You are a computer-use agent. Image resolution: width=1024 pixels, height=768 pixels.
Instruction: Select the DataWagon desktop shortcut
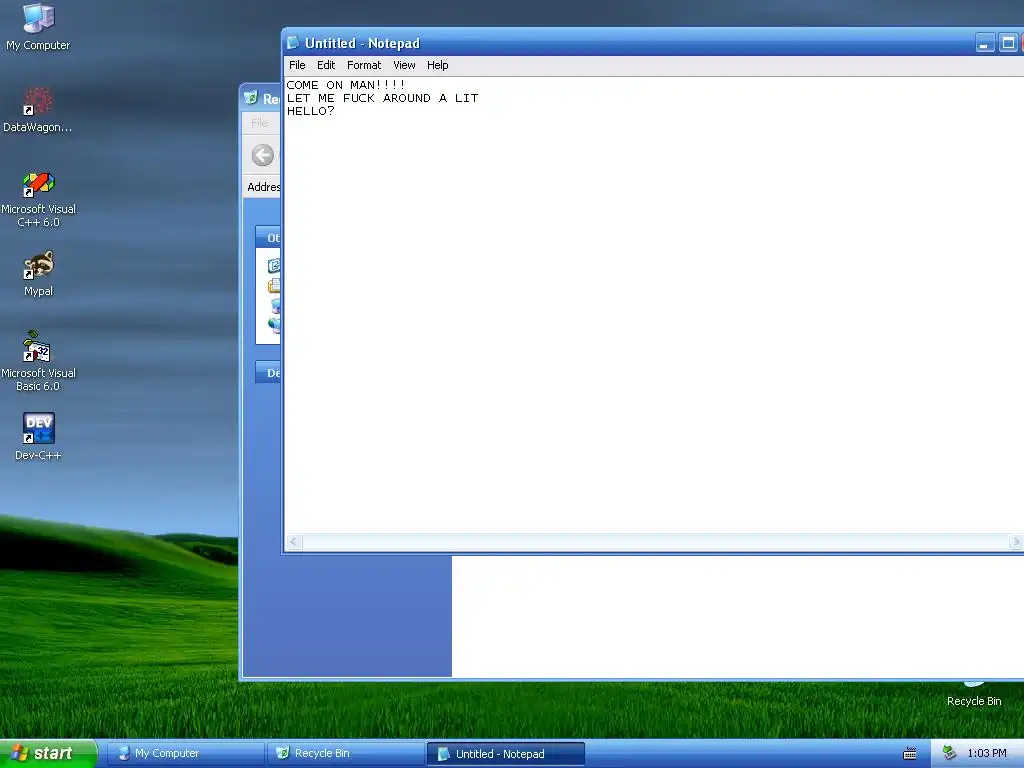tap(38, 110)
